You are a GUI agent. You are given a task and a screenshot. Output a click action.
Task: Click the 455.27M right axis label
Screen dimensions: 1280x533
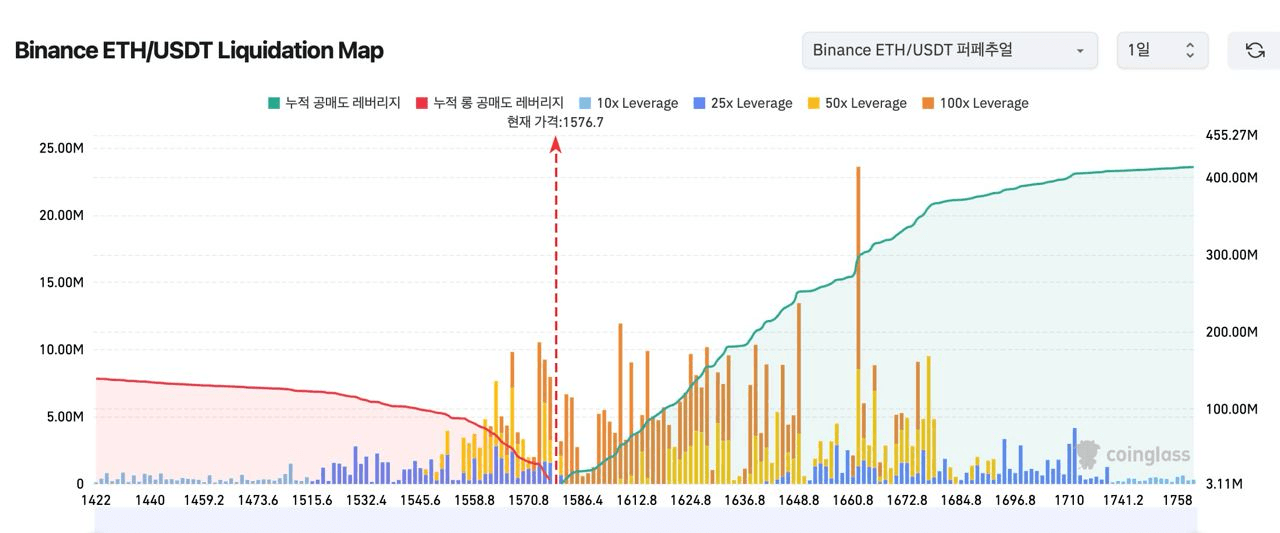1231,135
